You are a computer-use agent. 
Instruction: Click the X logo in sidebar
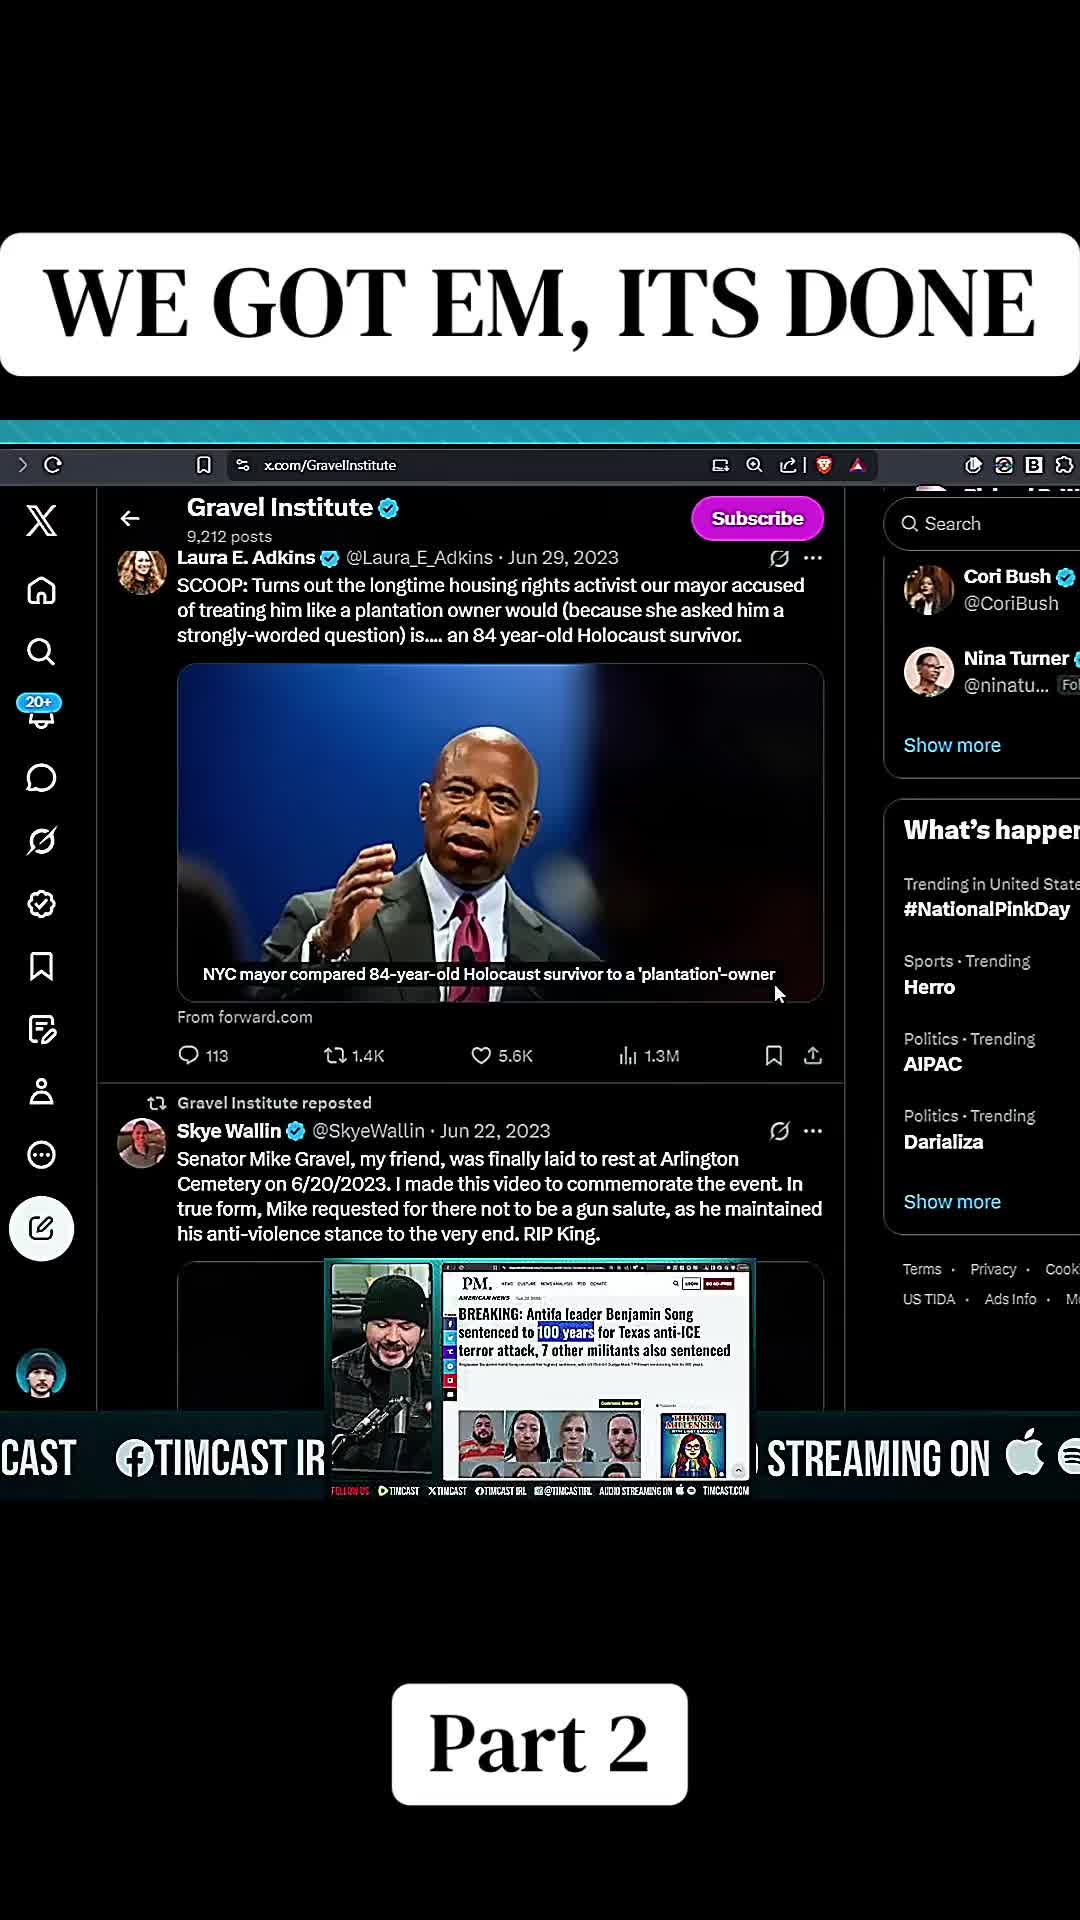point(41,520)
